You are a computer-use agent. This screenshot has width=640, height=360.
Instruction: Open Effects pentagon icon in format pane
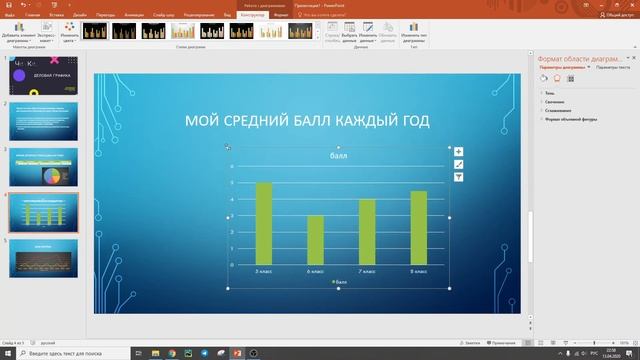point(557,78)
